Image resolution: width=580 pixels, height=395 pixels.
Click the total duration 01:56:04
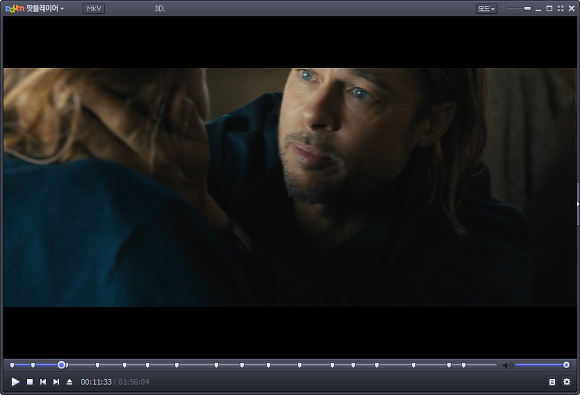point(134,382)
